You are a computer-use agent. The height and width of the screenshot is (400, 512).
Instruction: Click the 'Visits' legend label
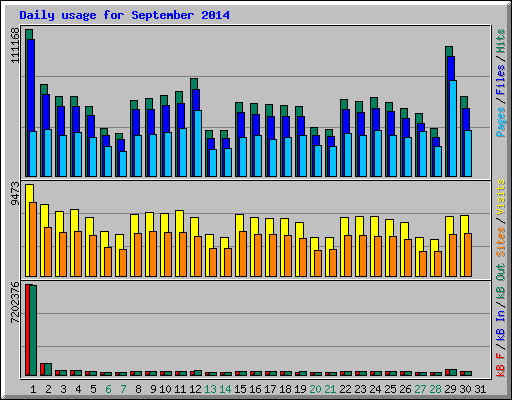(501, 197)
